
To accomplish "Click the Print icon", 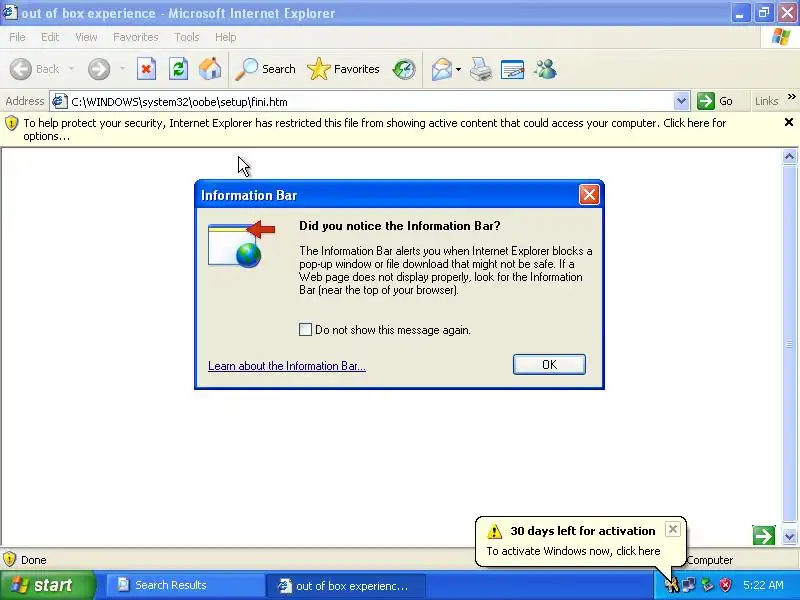I will (480, 69).
